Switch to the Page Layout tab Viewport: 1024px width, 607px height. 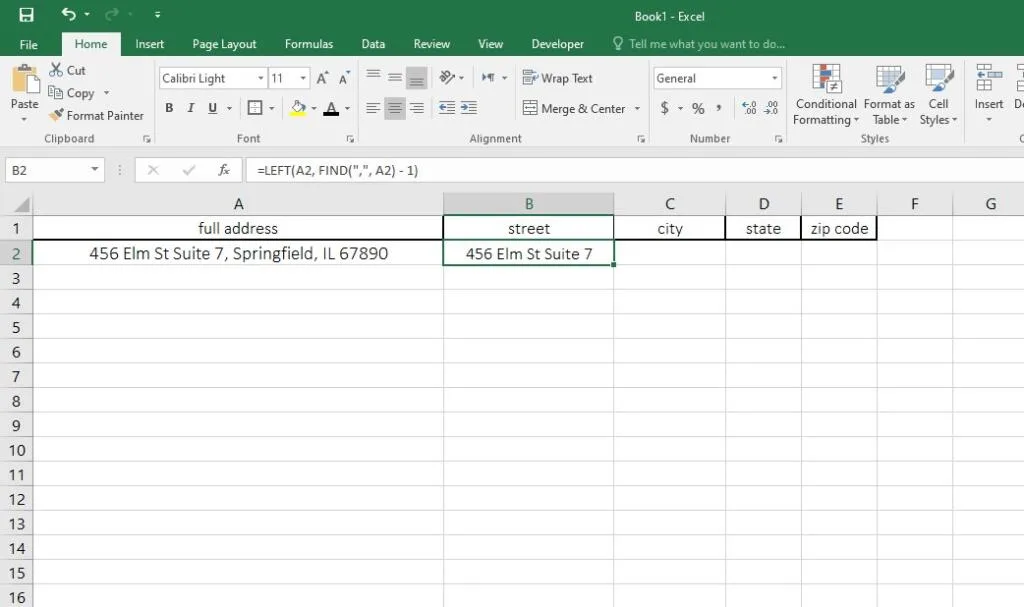click(x=224, y=44)
